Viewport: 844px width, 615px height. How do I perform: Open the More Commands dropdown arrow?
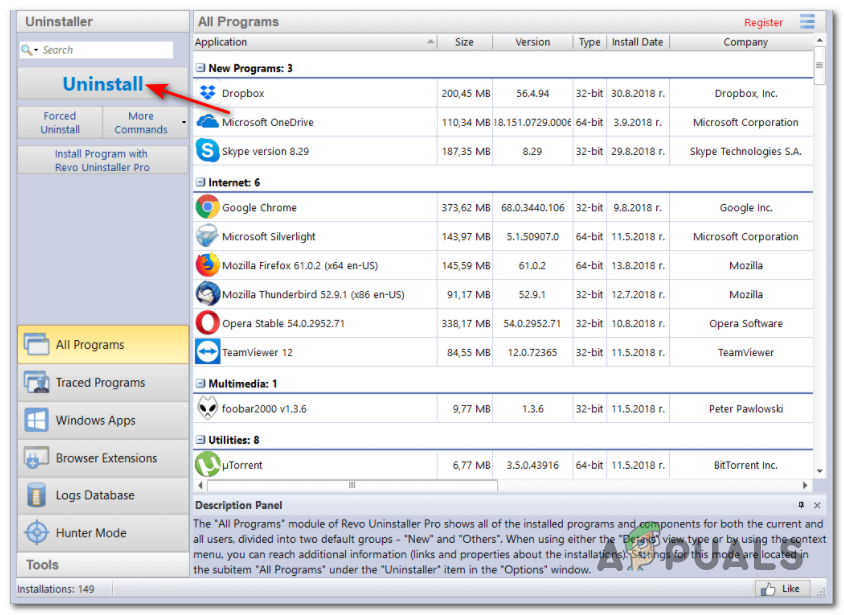(x=184, y=123)
